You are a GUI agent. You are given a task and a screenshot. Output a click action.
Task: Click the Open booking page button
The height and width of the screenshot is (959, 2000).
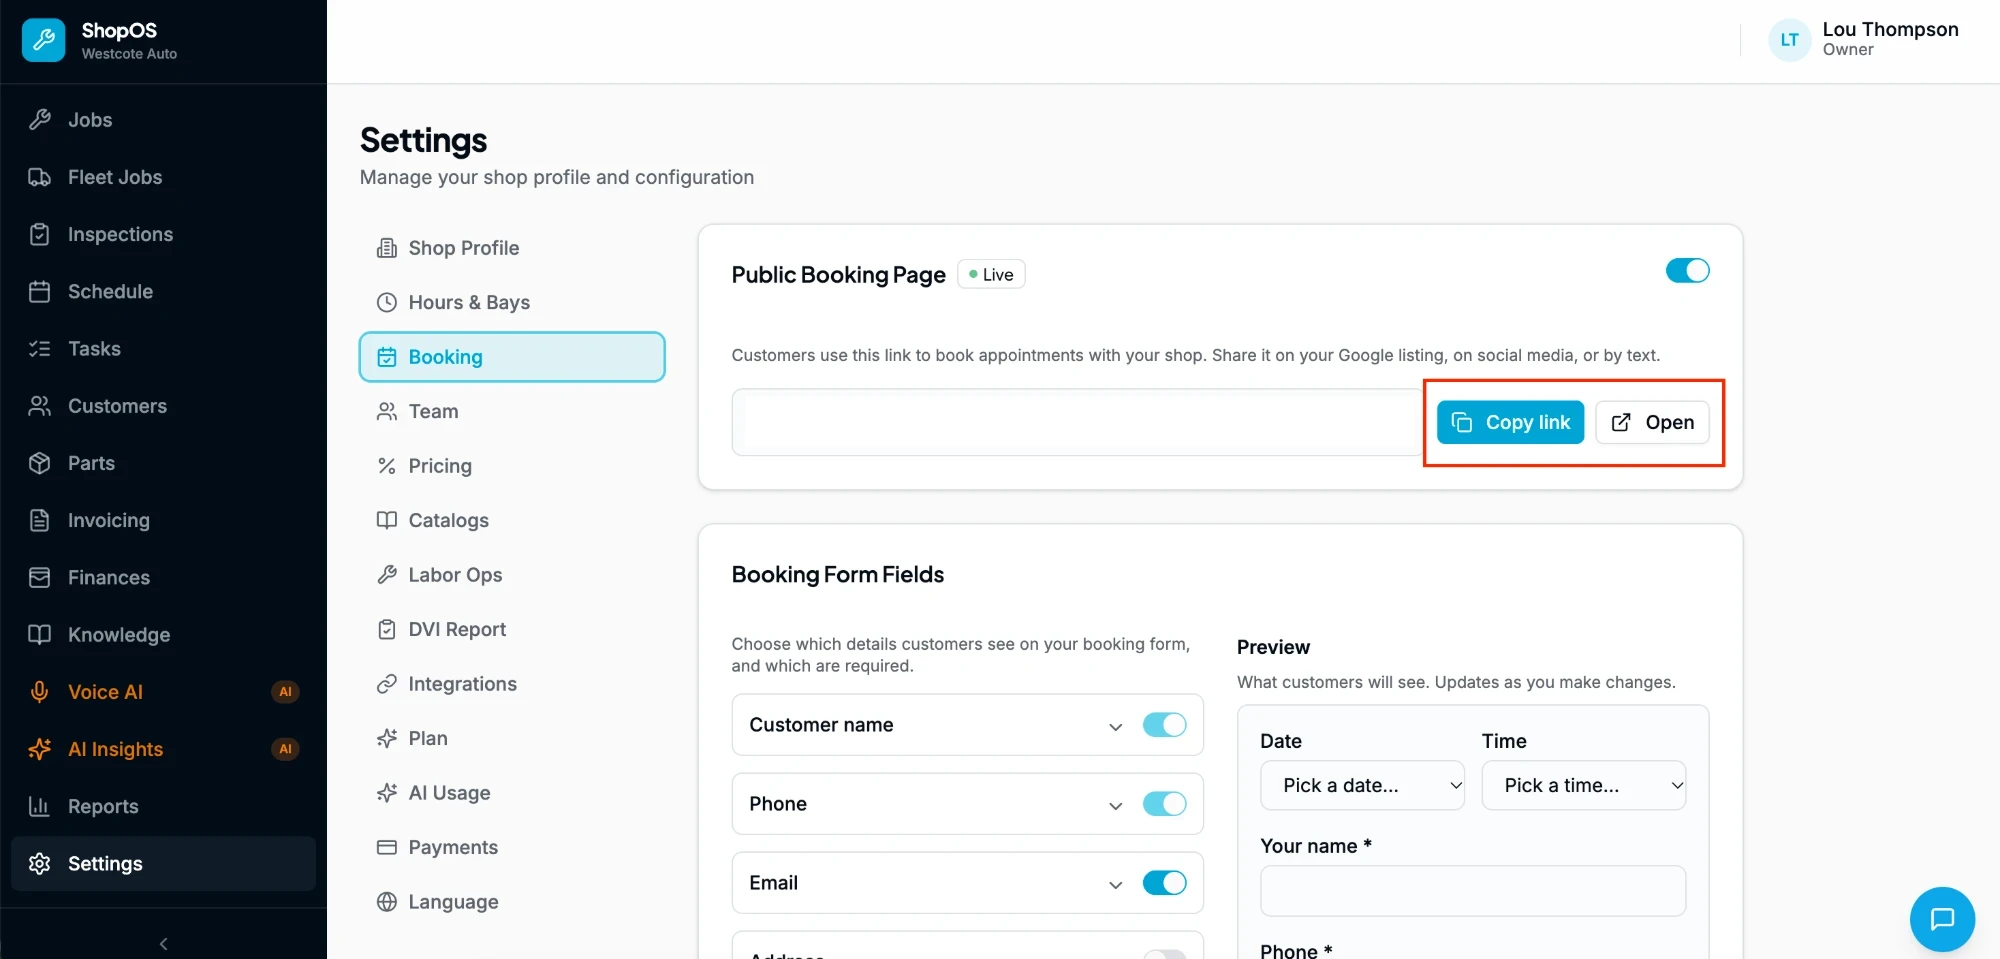coord(1652,422)
